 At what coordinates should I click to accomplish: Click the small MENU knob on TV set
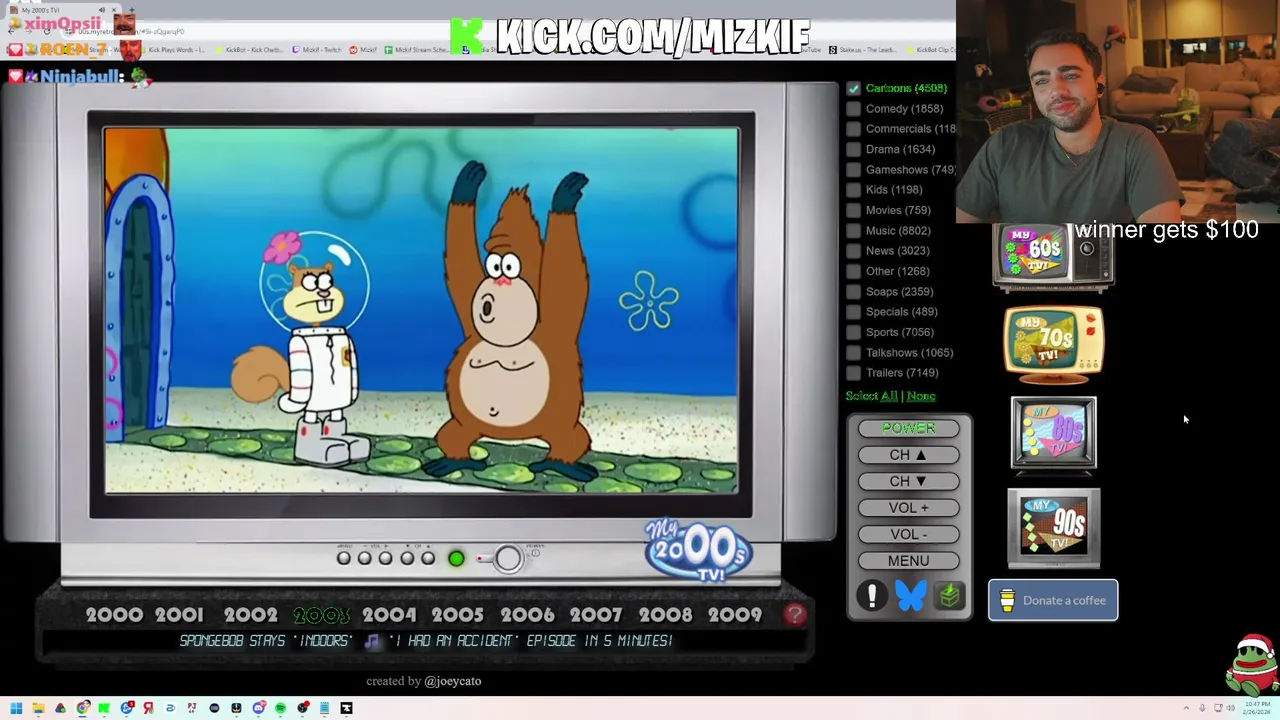coord(343,558)
